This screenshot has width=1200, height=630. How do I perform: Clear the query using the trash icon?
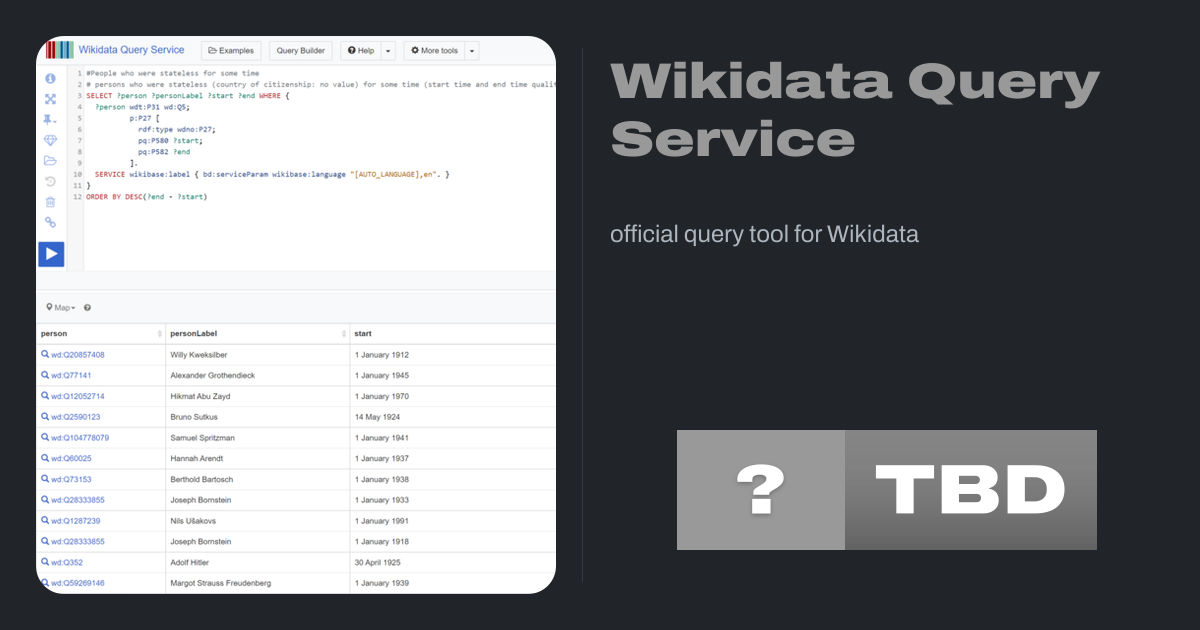51,202
